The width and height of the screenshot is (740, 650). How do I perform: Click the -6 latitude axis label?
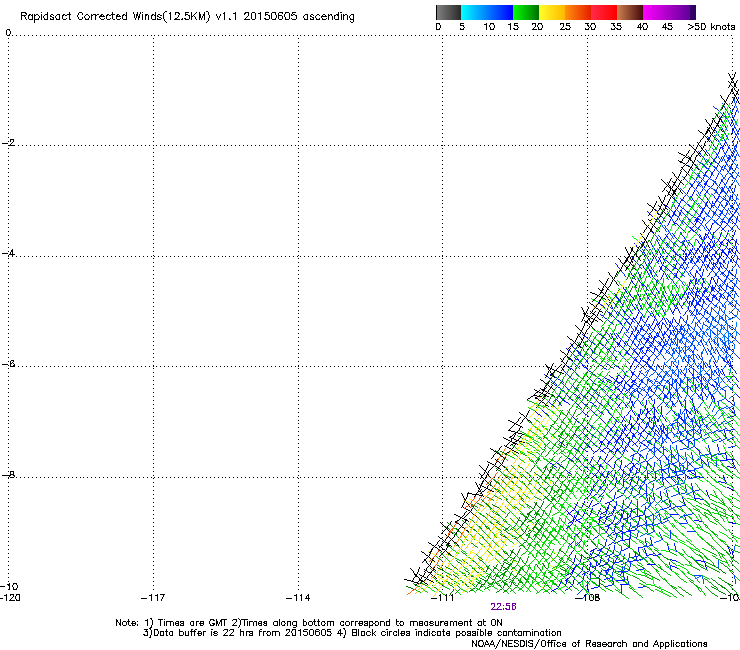8,364
